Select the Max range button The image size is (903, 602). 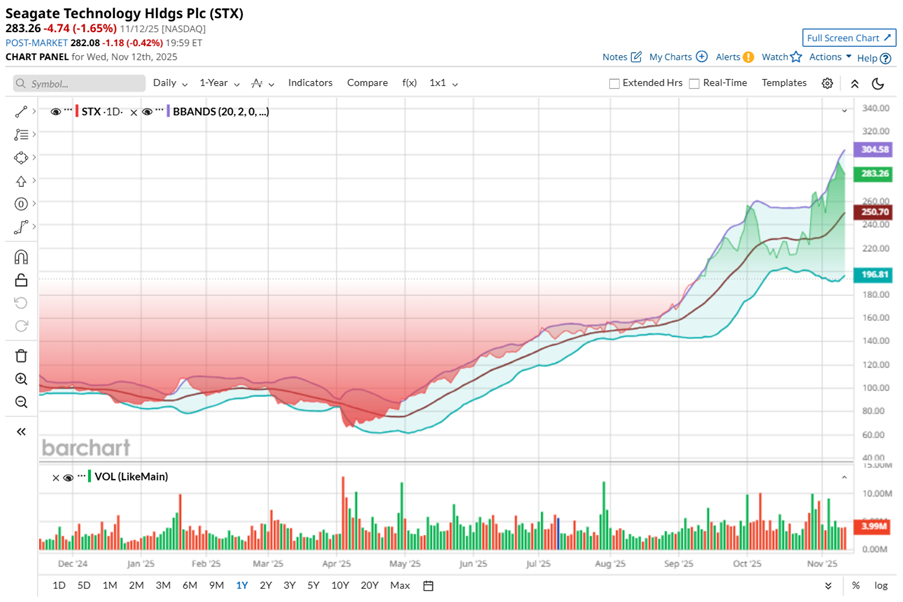pyautogui.click(x=400, y=585)
